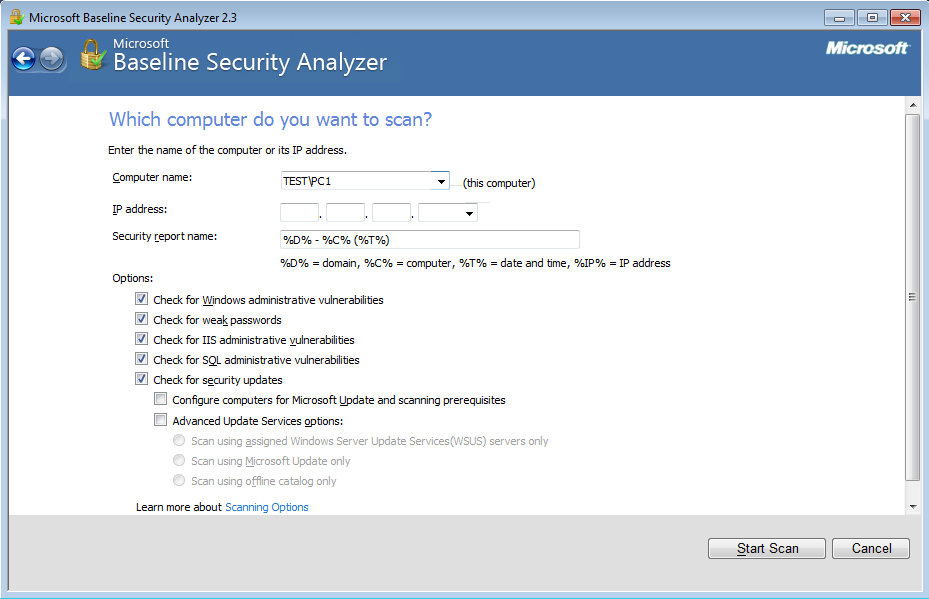929x599 pixels.
Task: Maximize the Baseline Security Analyzer window
Action: click(x=872, y=18)
